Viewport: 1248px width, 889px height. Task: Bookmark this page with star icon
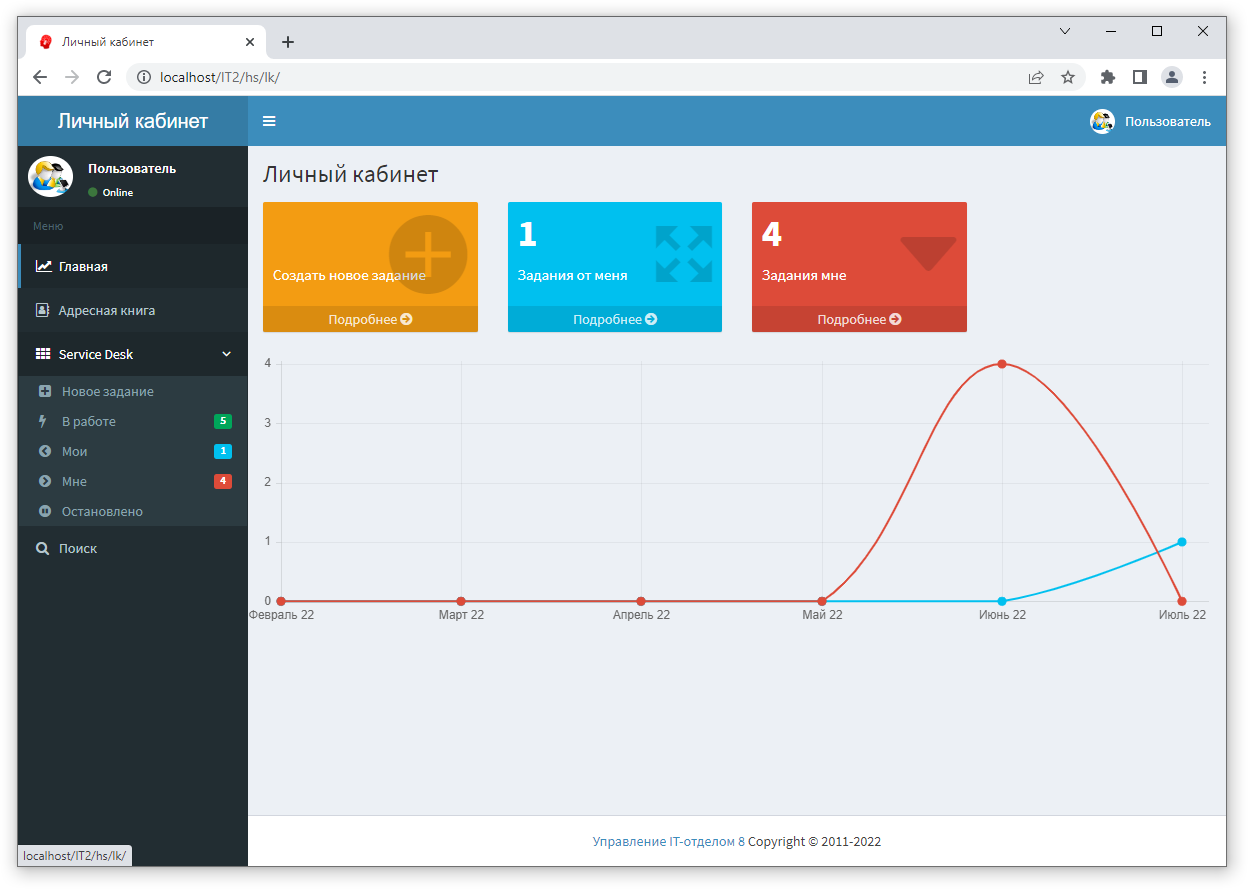pos(1068,77)
